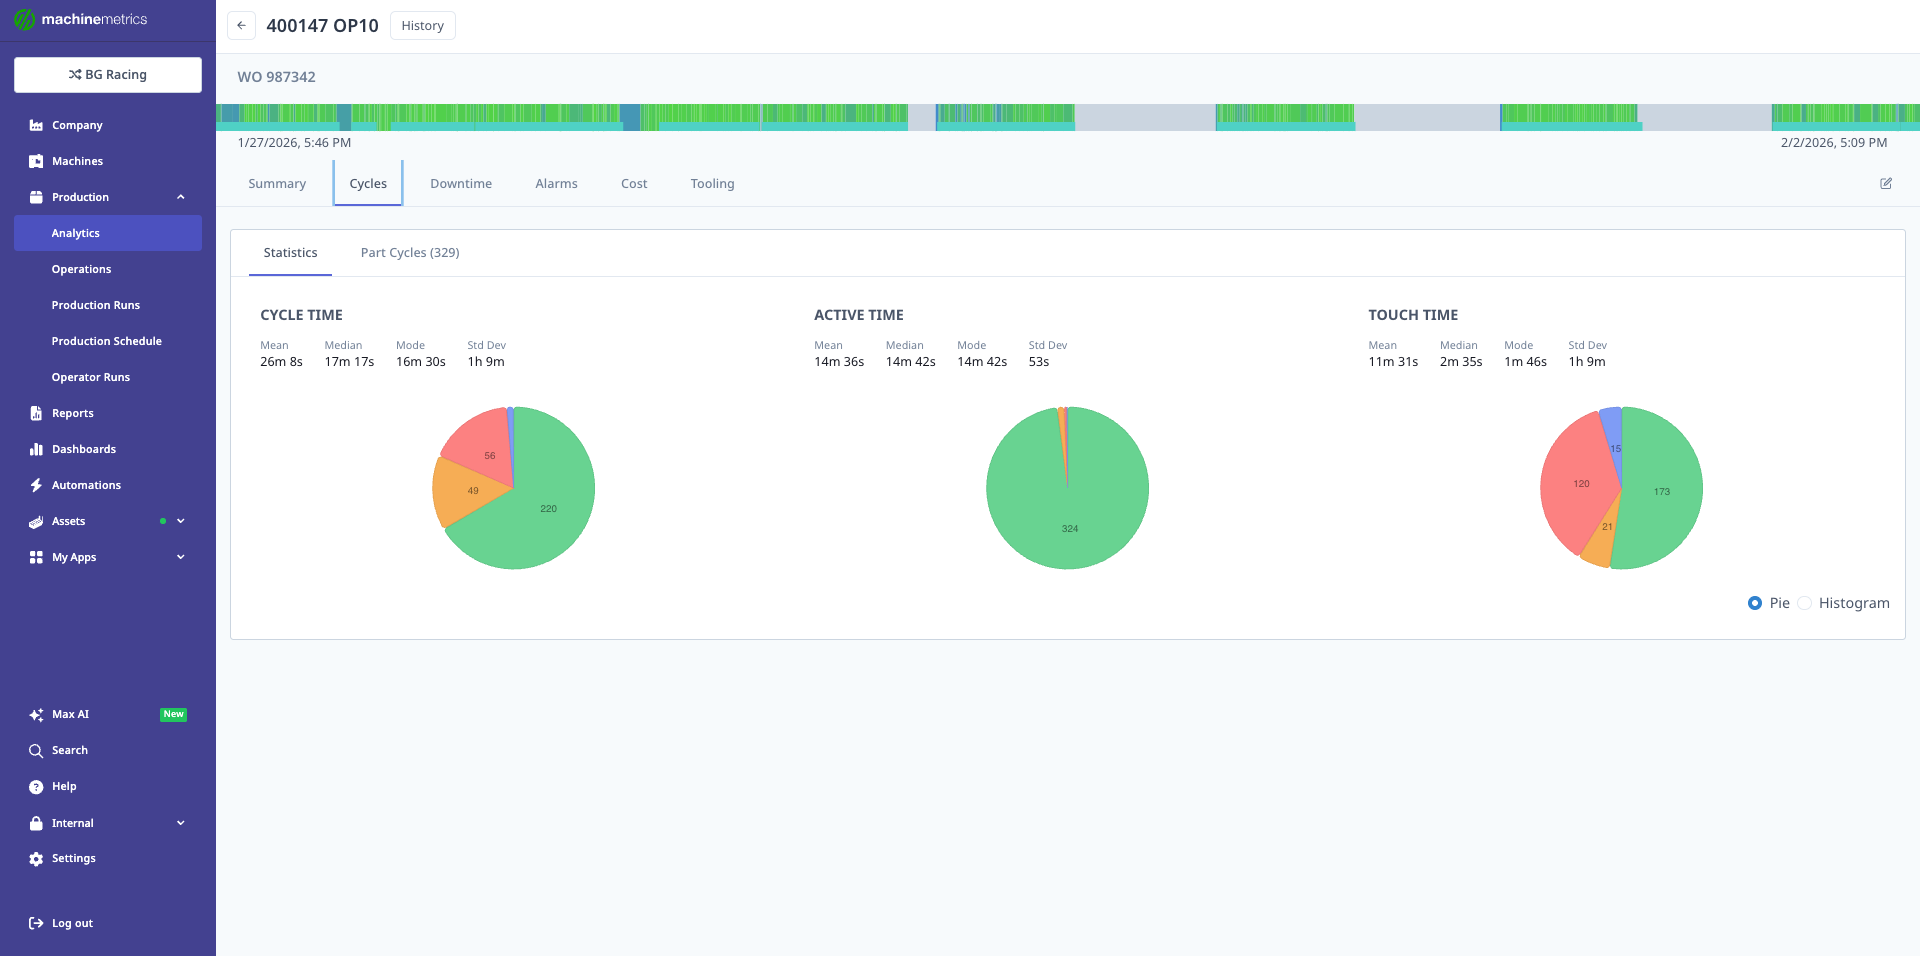Viewport: 1920px width, 956px height.
Task: Click the History button
Action: (422, 25)
